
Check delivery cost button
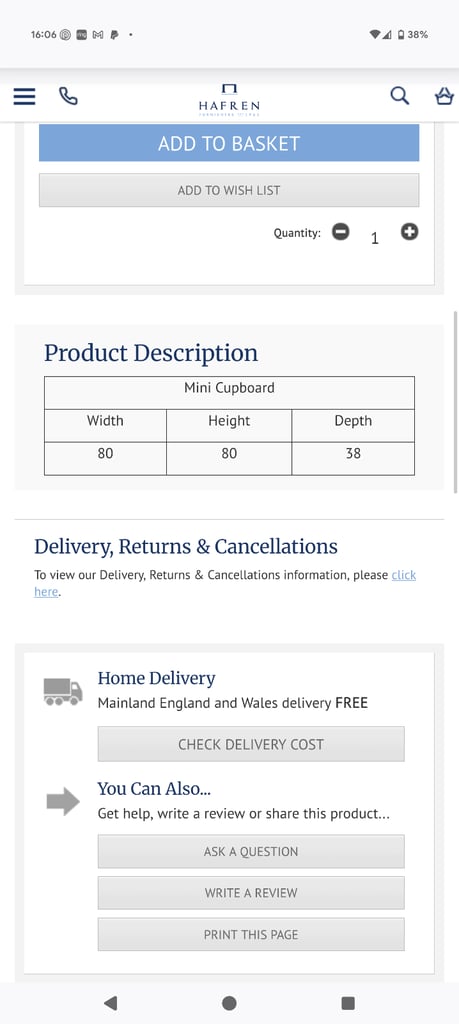click(251, 744)
